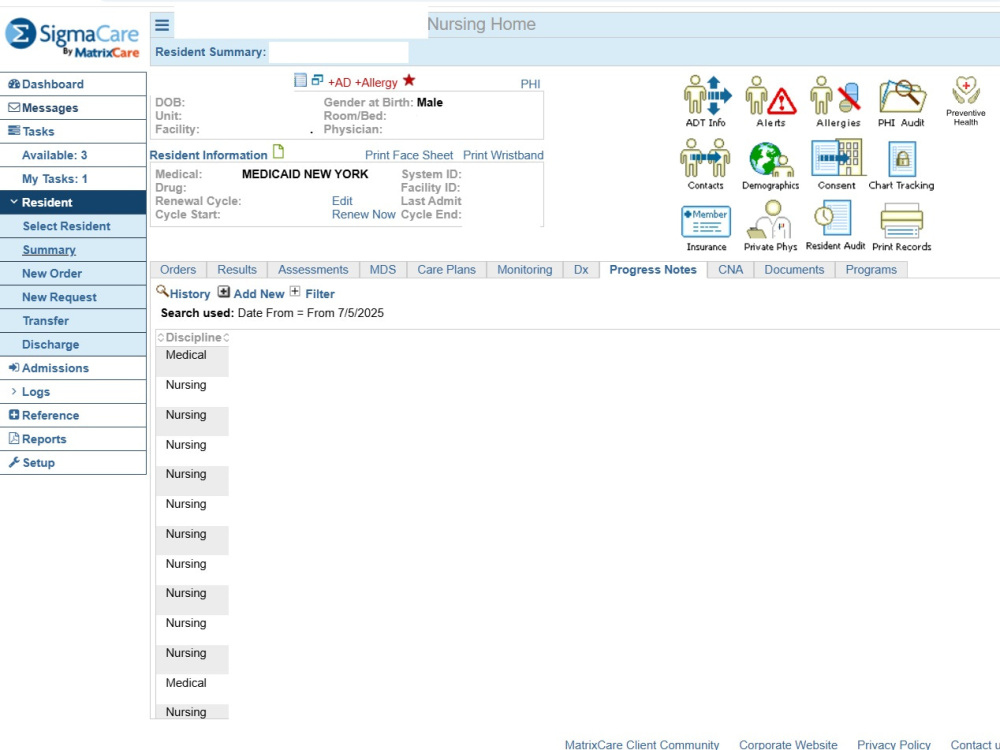Expand the Logs sidebar section
Viewport: 1000px width, 750px height.
(x=14, y=392)
